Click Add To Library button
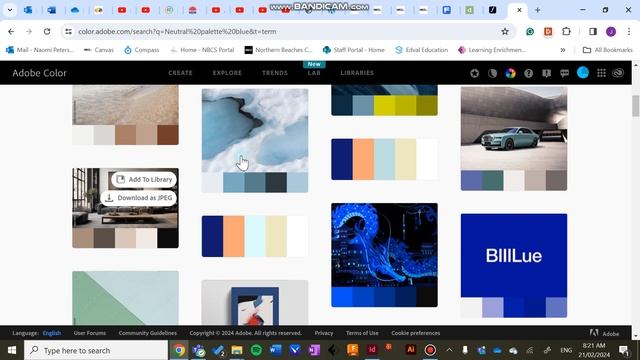Viewport: 640px width, 360px height. pyautogui.click(x=144, y=179)
